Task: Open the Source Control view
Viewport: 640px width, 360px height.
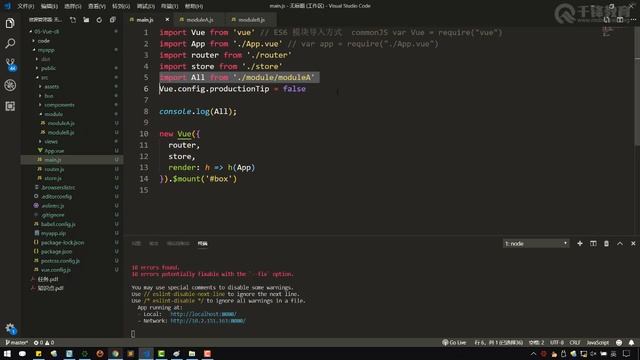Action: [x=10, y=64]
